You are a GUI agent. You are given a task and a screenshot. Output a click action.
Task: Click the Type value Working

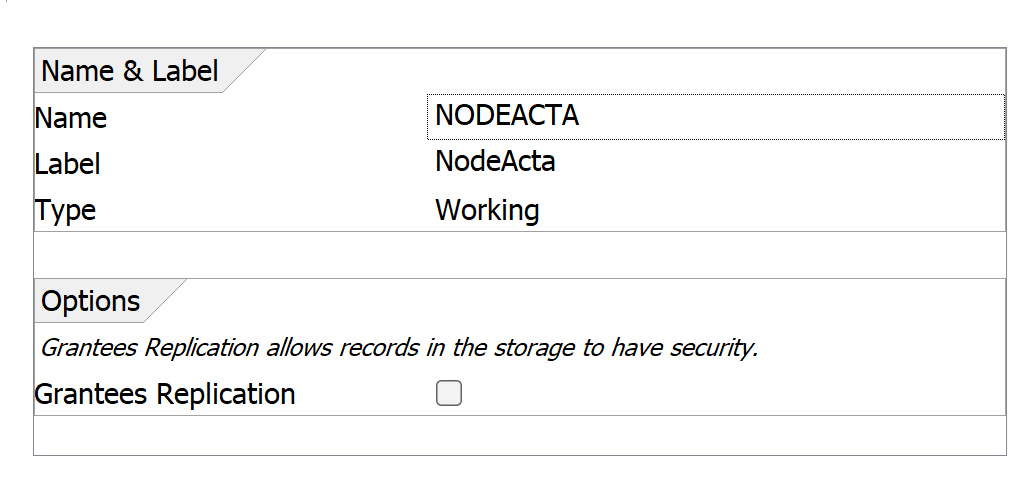pyautogui.click(x=487, y=211)
